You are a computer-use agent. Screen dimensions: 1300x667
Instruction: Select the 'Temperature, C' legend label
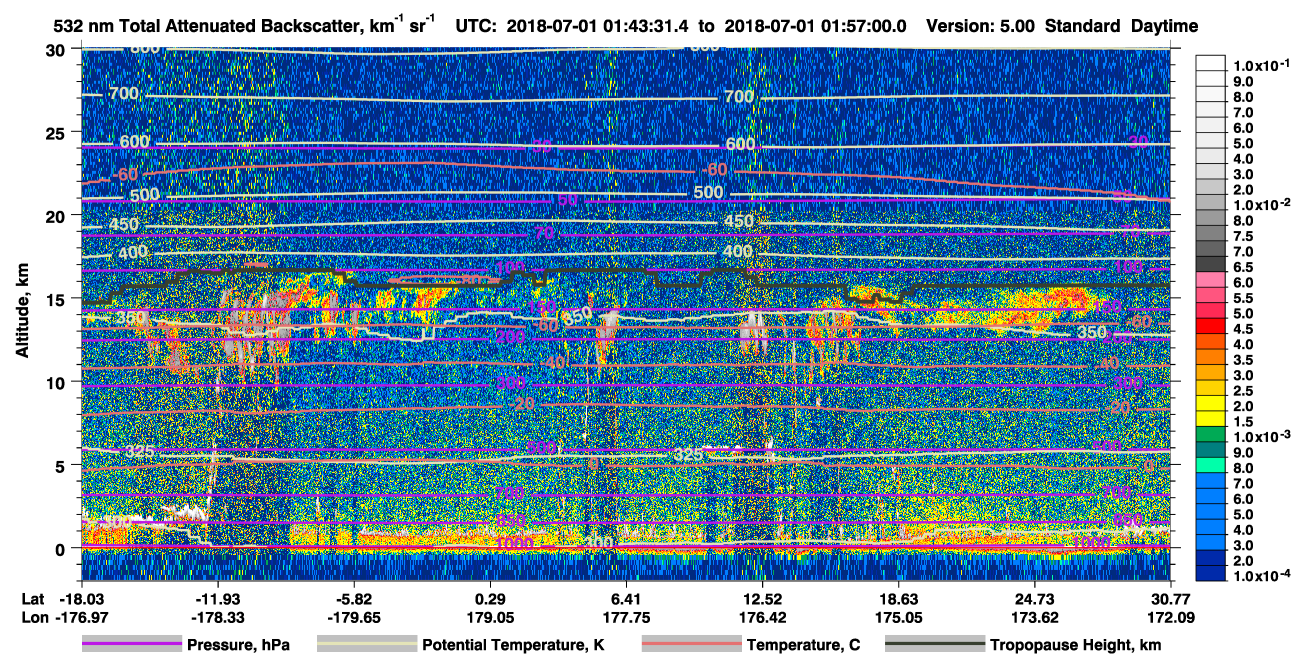tap(804, 645)
